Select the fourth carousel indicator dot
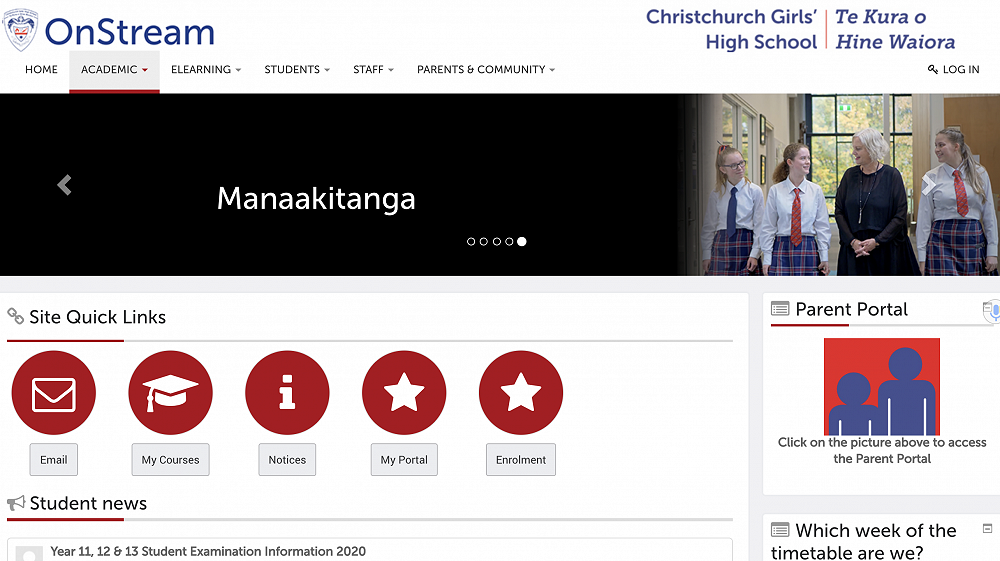This screenshot has width=1000, height=561. 509,241
